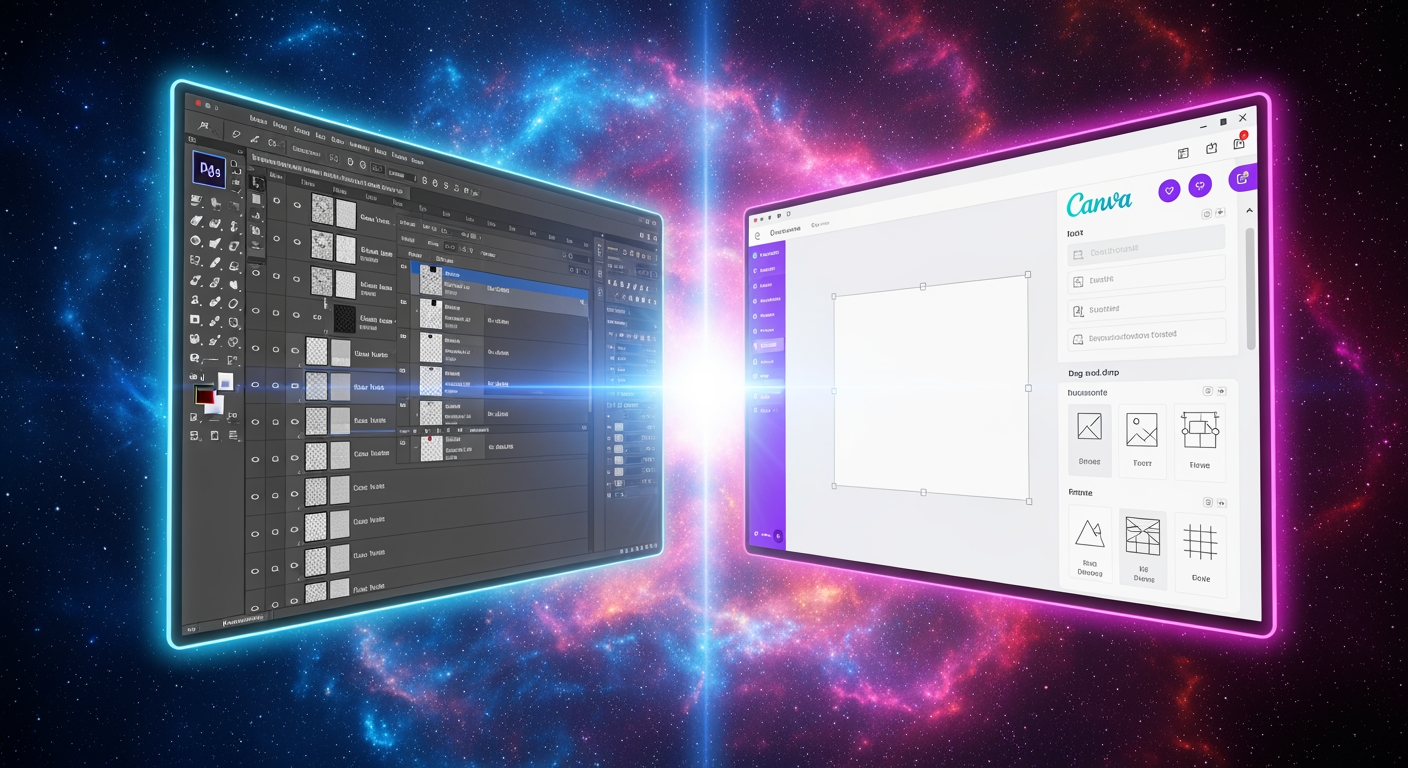
Task: Click the vertical scrollbar of Canva's right panel
Action: [x=1250, y=288]
